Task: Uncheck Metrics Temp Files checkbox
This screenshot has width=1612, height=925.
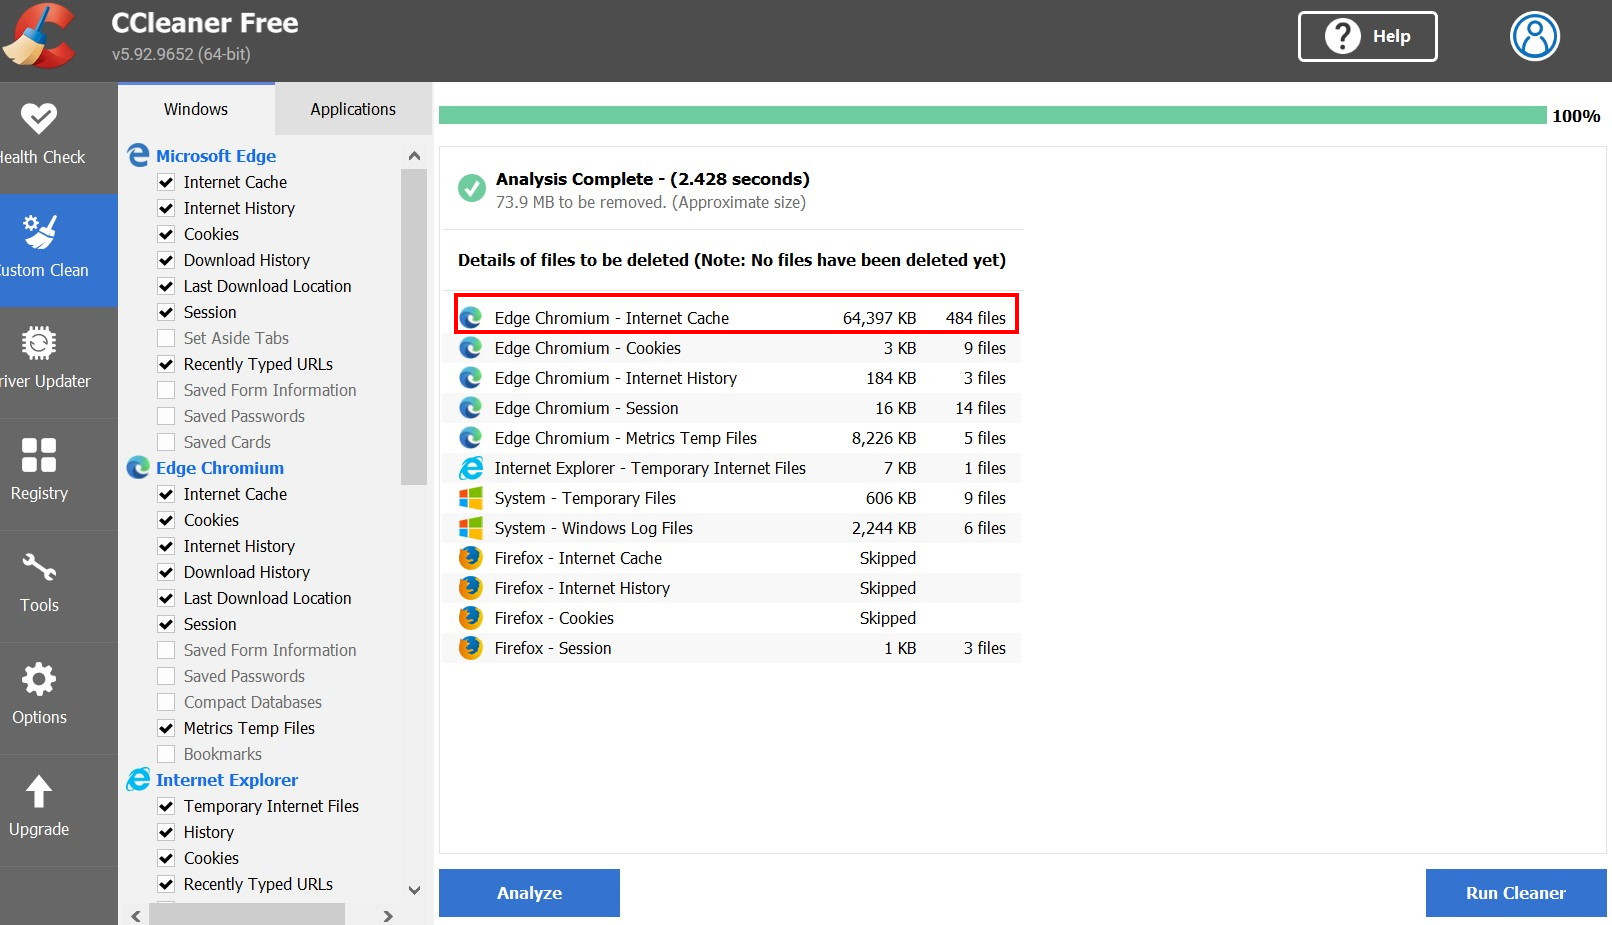Action: (x=166, y=728)
